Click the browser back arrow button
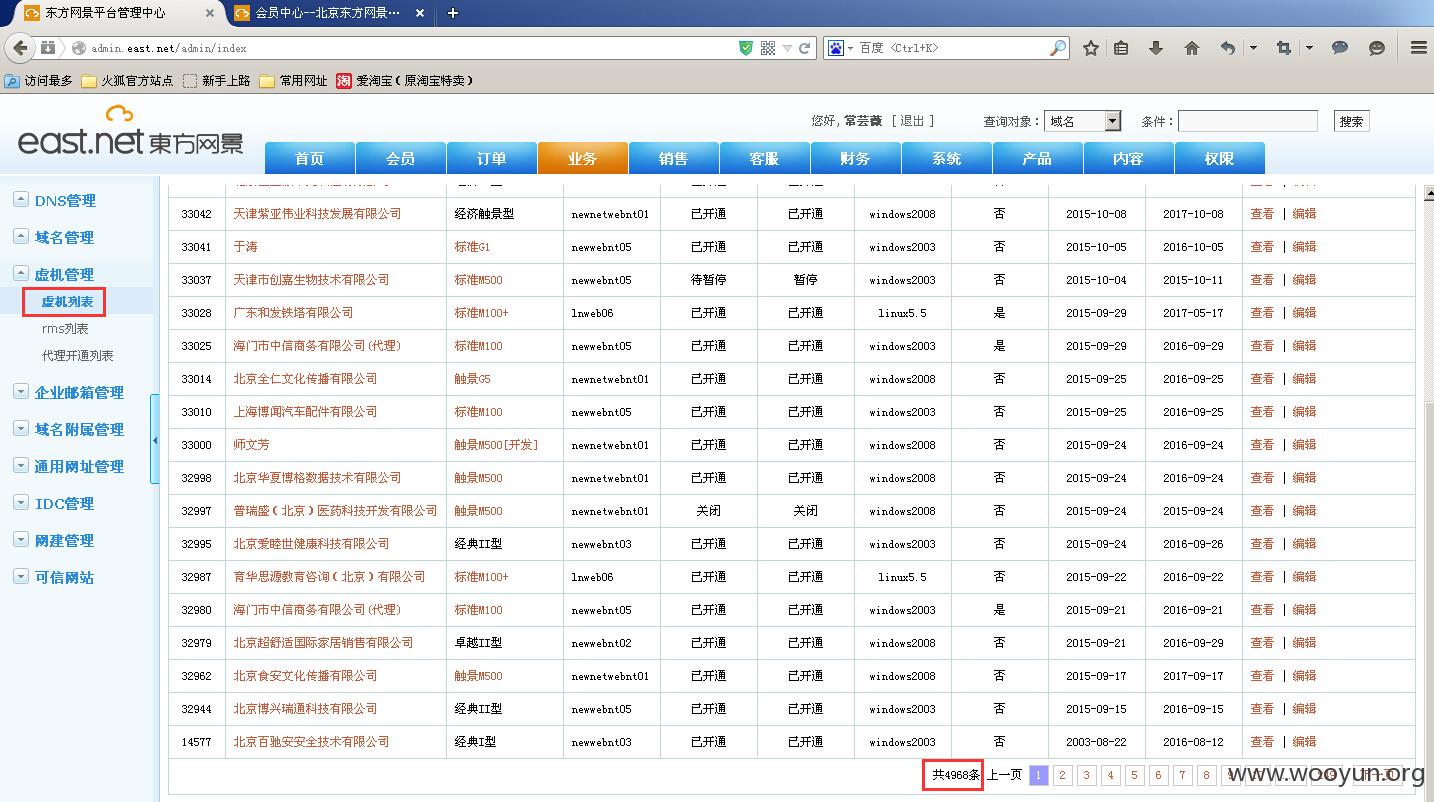Image resolution: width=1434 pixels, height=802 pixels. [20, 48]
